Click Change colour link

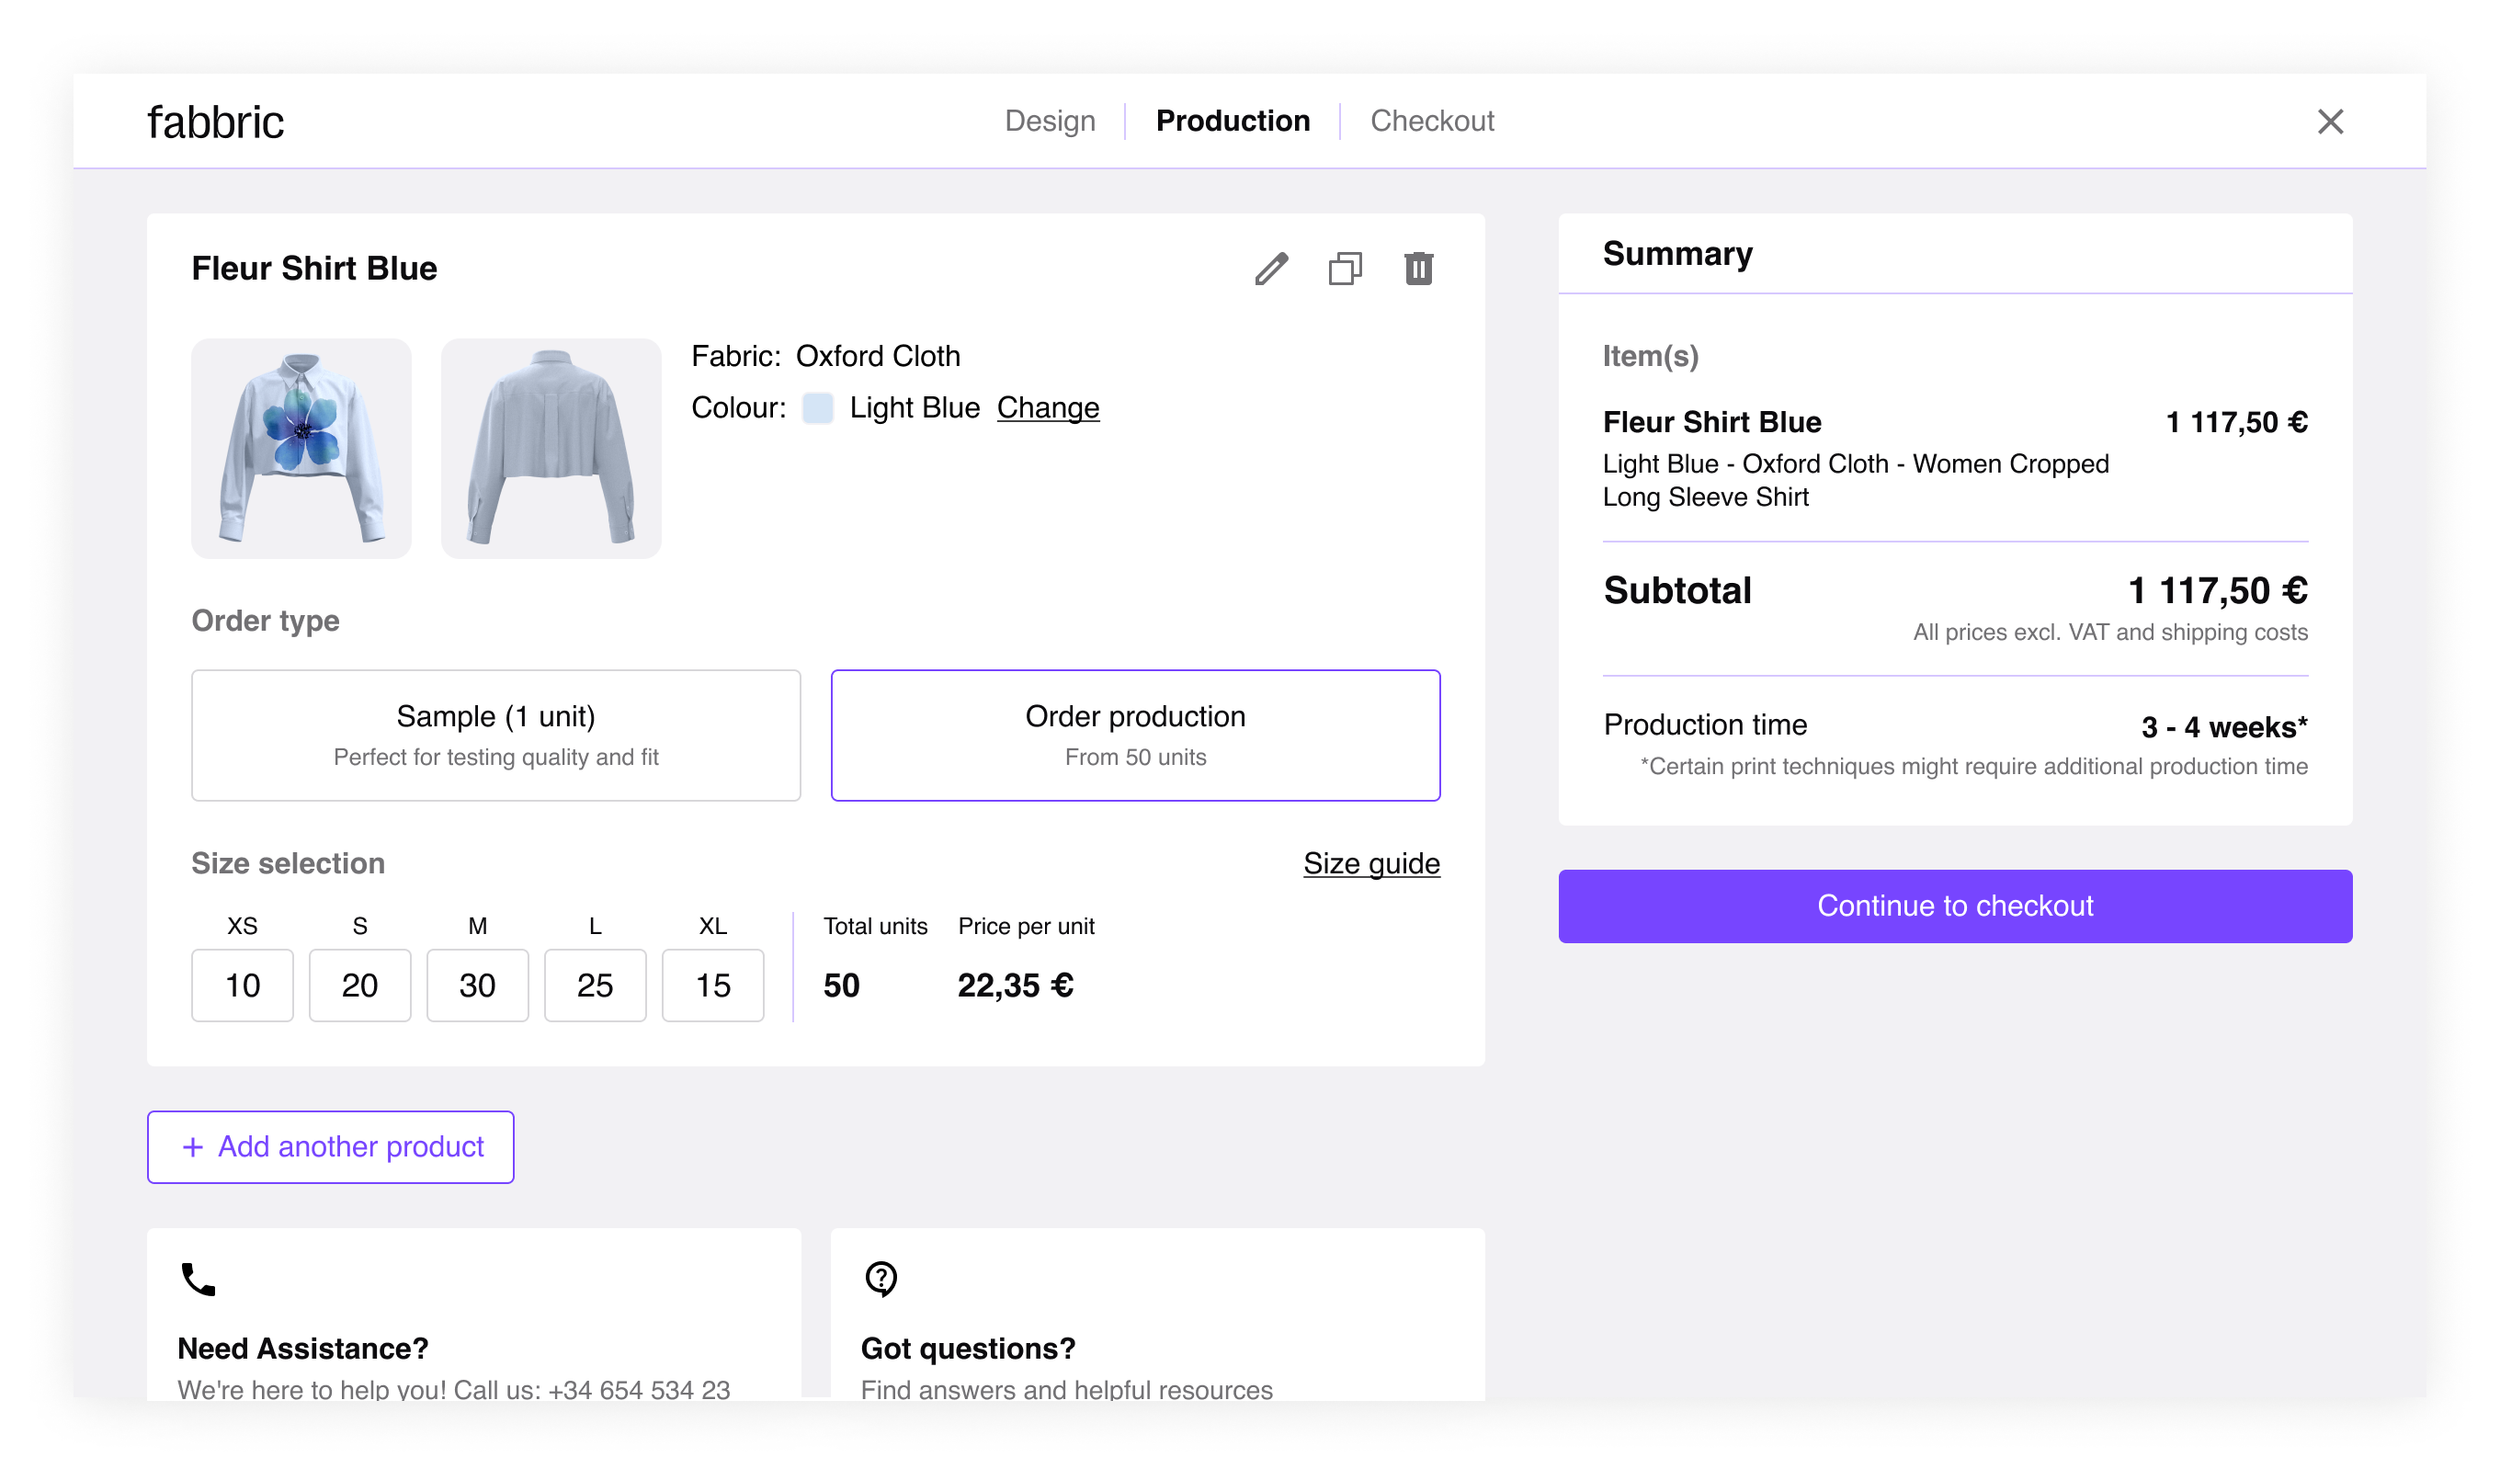click(1048, 408)
